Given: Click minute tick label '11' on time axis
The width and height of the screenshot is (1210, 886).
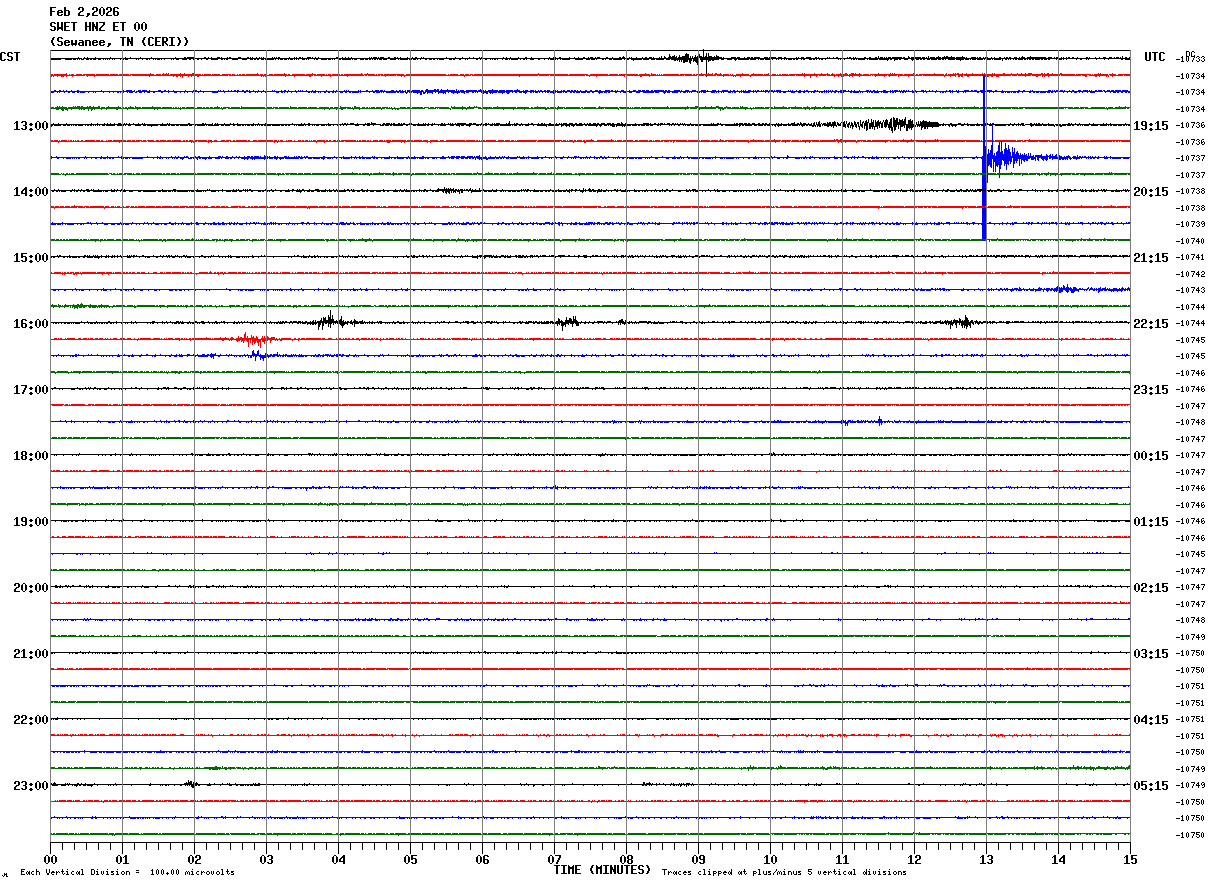Looking at the screenshot, I should 842,859.
